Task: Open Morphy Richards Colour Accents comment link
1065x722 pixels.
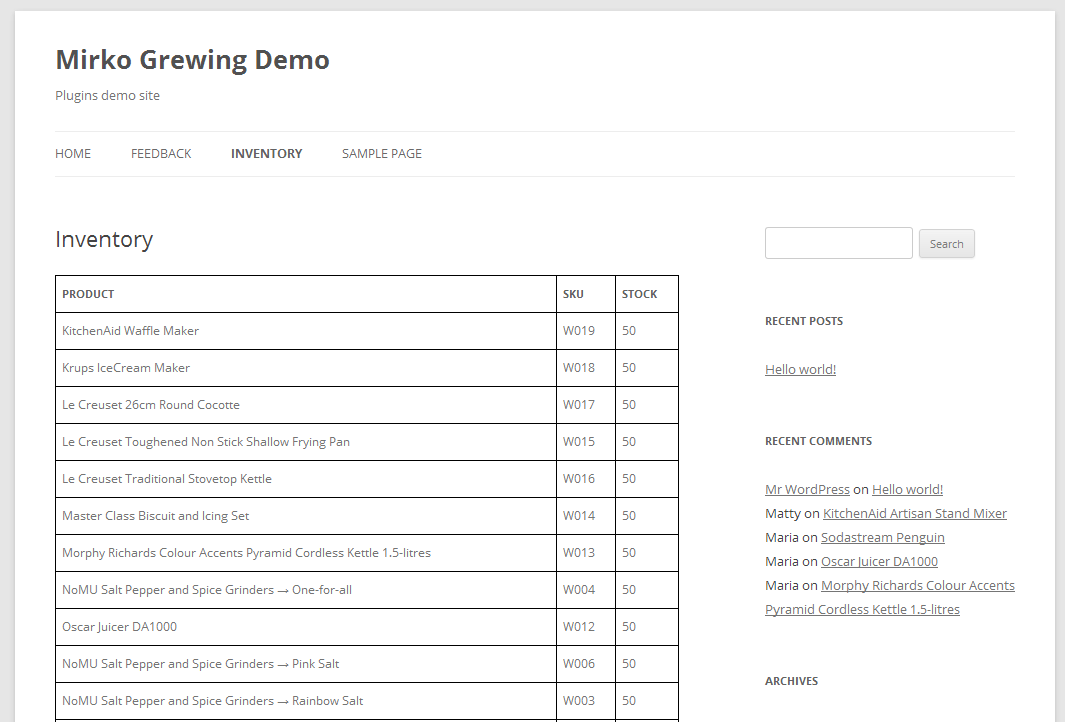Action: (890, 597)
